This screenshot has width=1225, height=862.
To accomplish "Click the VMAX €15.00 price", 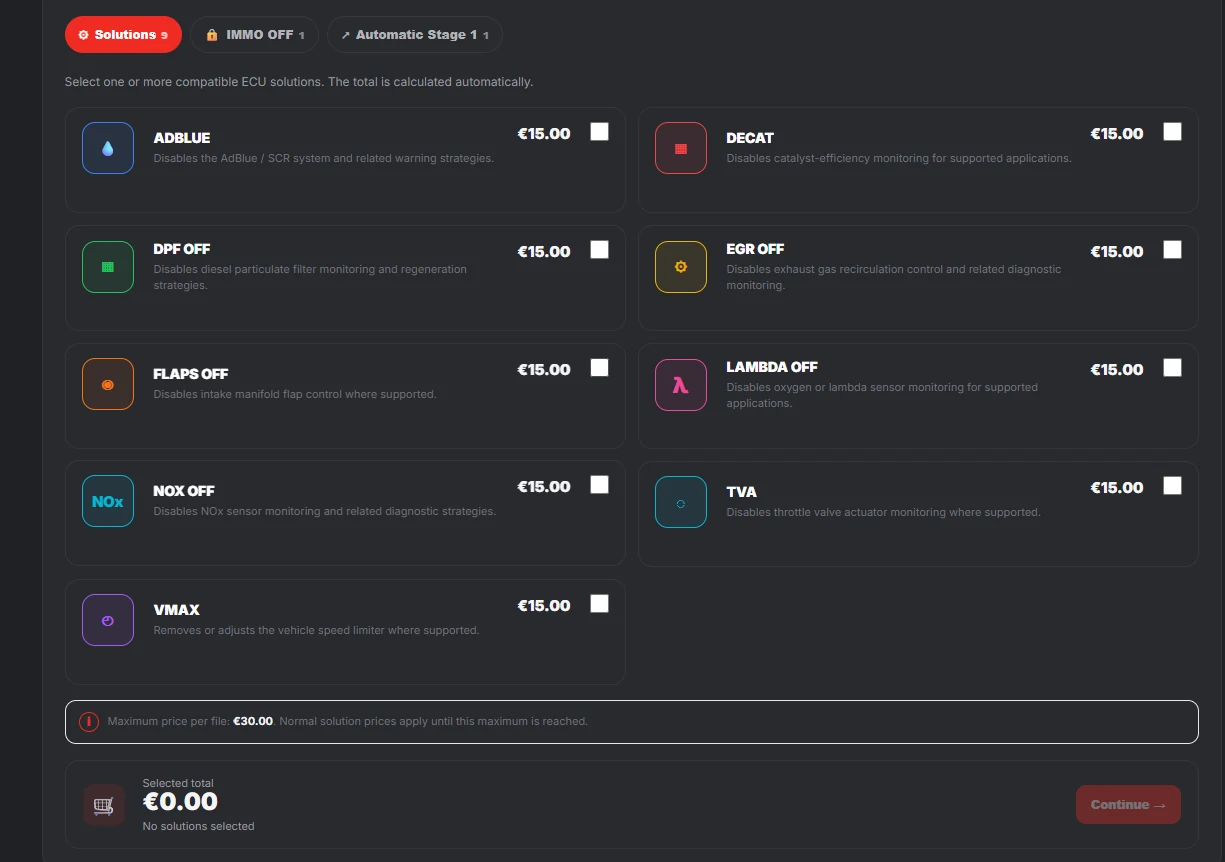I will (x=544, y=605).
